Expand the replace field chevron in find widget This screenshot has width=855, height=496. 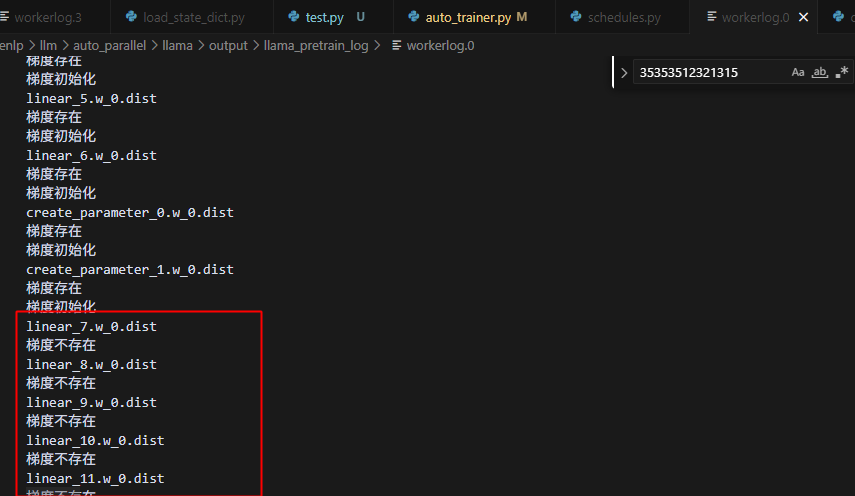(x=624, y=72)
